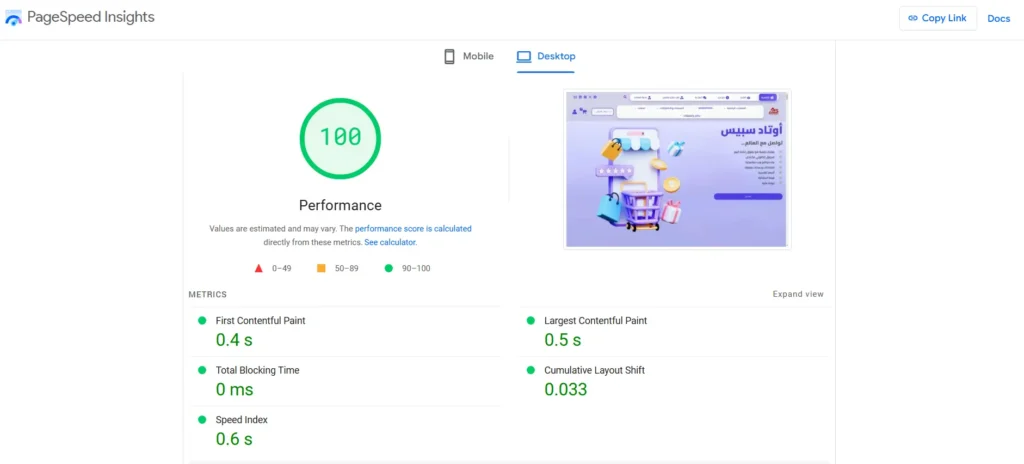Expand view of the metrics section
This screenshot has height=464, width=1024.
[x=798, y=294]
